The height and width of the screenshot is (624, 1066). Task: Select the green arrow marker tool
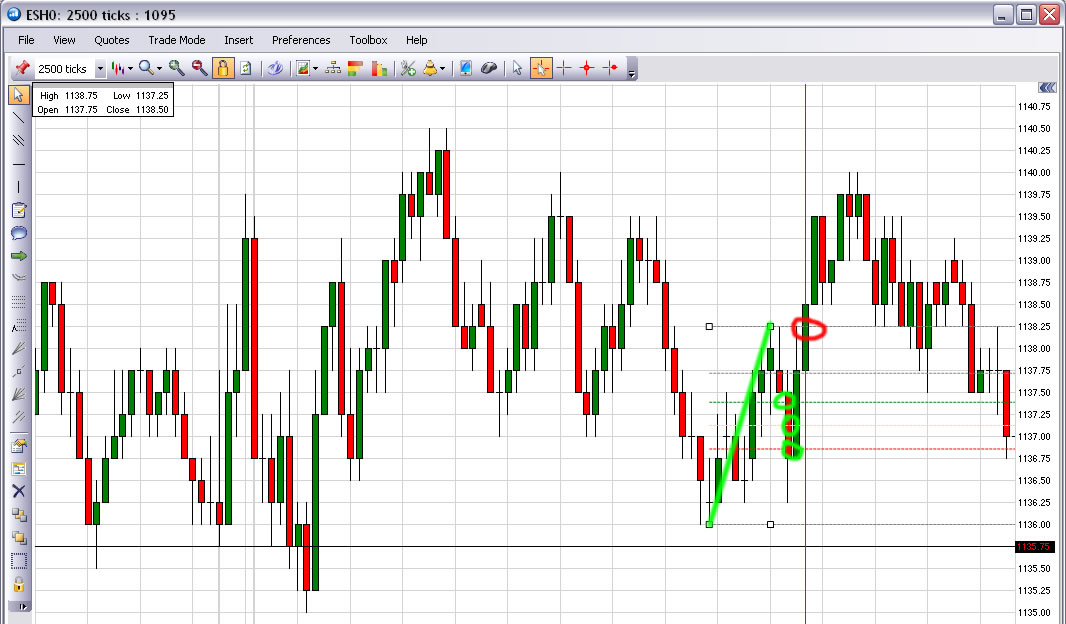tap(18, 256)
